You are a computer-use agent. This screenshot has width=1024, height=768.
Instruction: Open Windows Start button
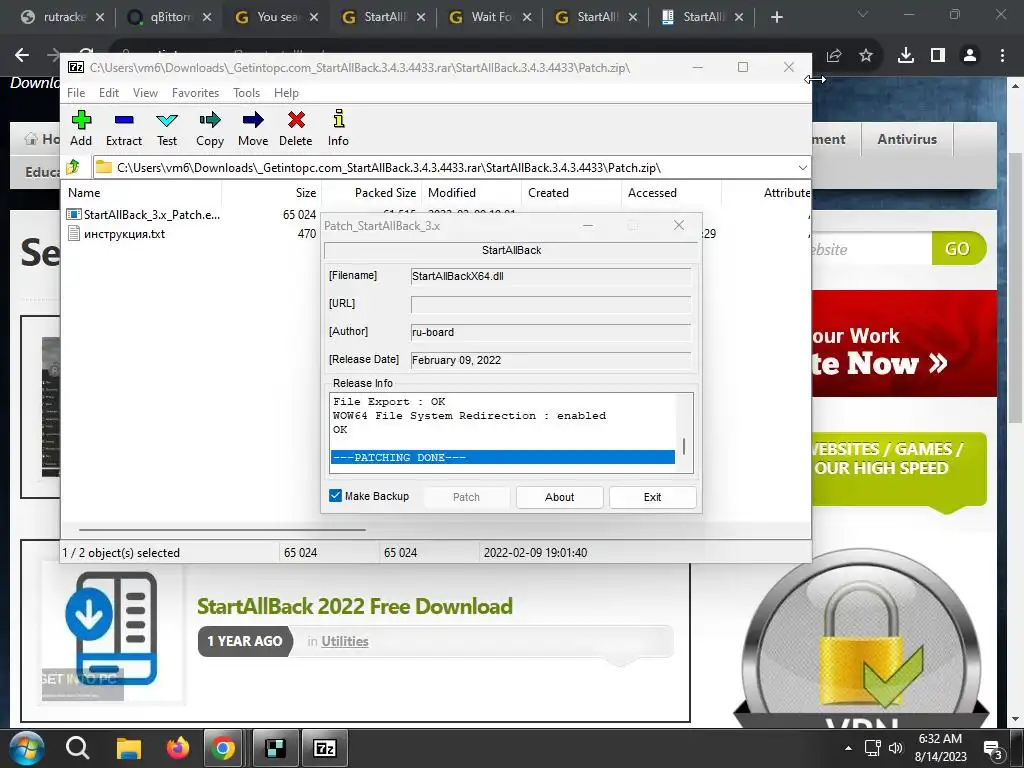click(26, 748)
